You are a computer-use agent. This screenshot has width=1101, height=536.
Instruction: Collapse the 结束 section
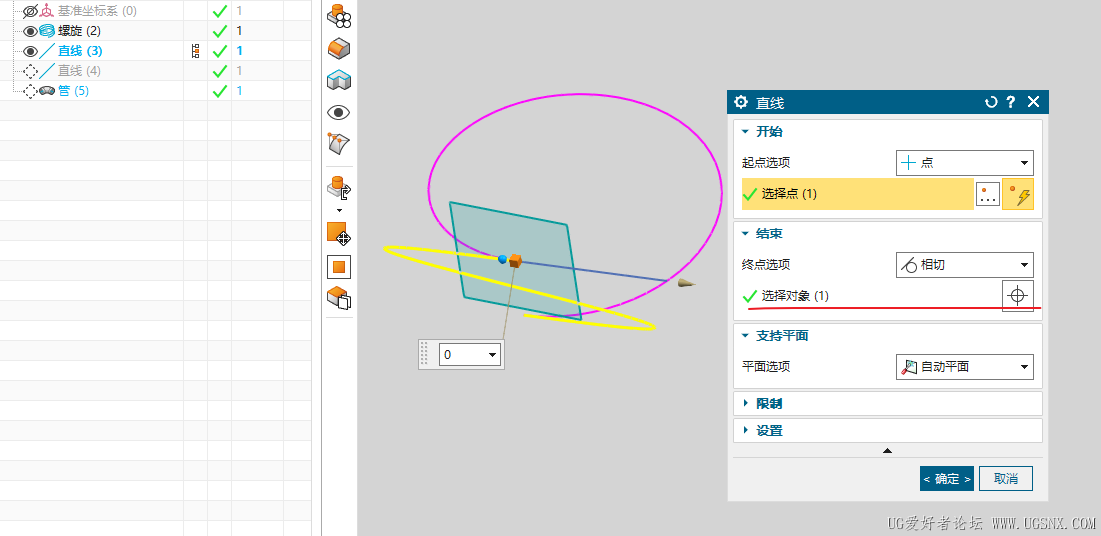[746, 233]
